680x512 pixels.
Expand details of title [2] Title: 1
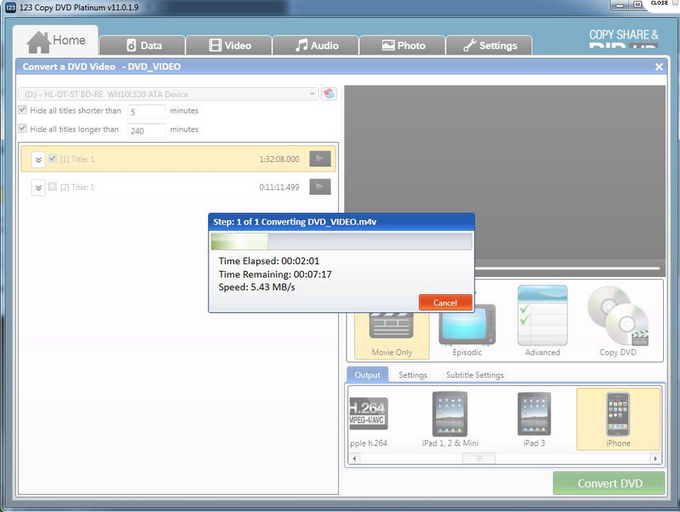tap(39, 188)
